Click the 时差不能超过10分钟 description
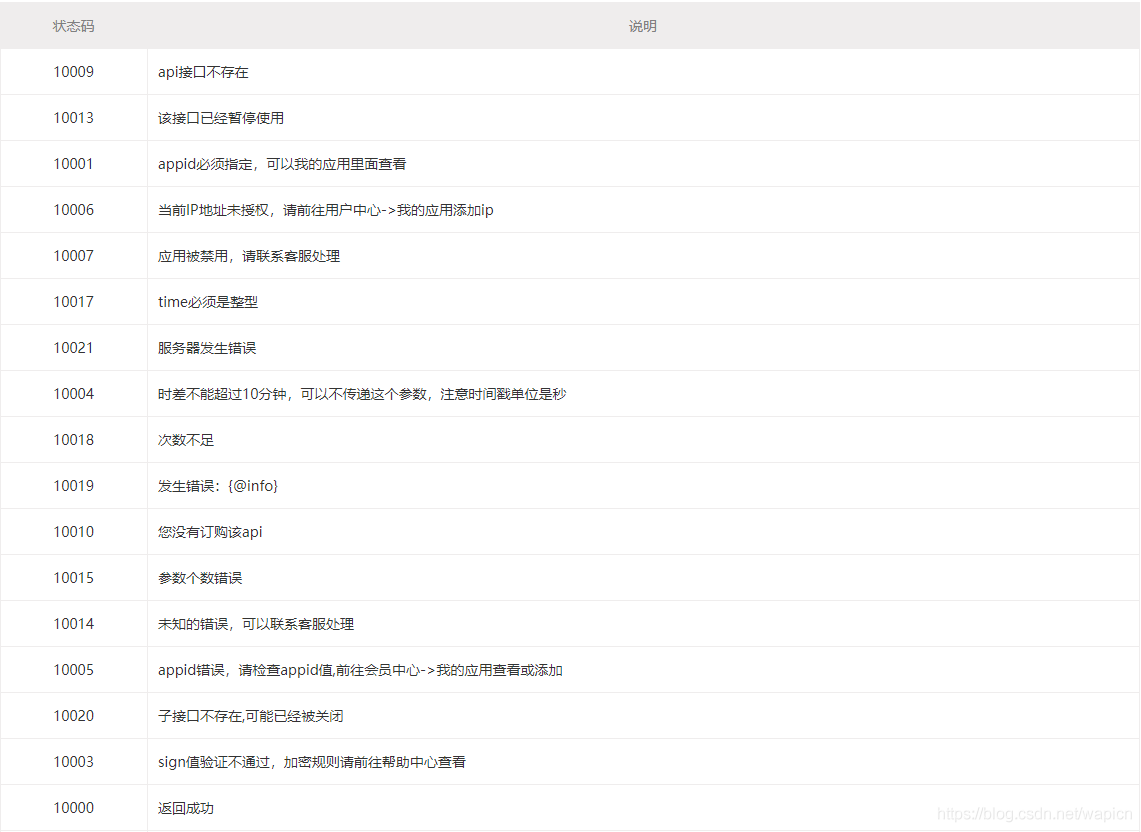1141x832 pixels. pos(362,393)
